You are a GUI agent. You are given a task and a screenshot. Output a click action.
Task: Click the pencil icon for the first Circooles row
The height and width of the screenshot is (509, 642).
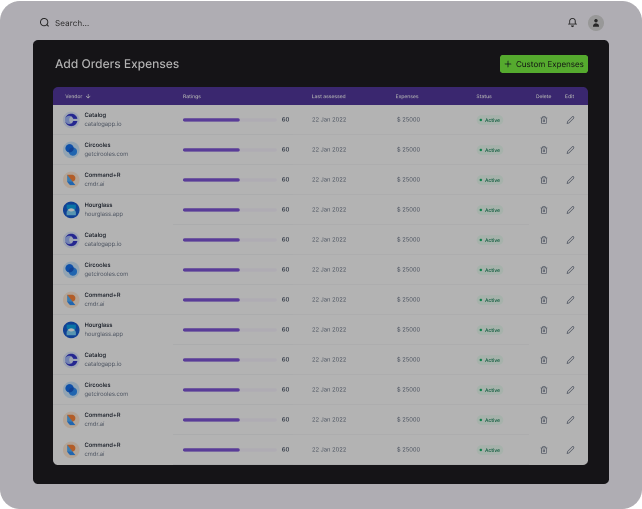570,150
